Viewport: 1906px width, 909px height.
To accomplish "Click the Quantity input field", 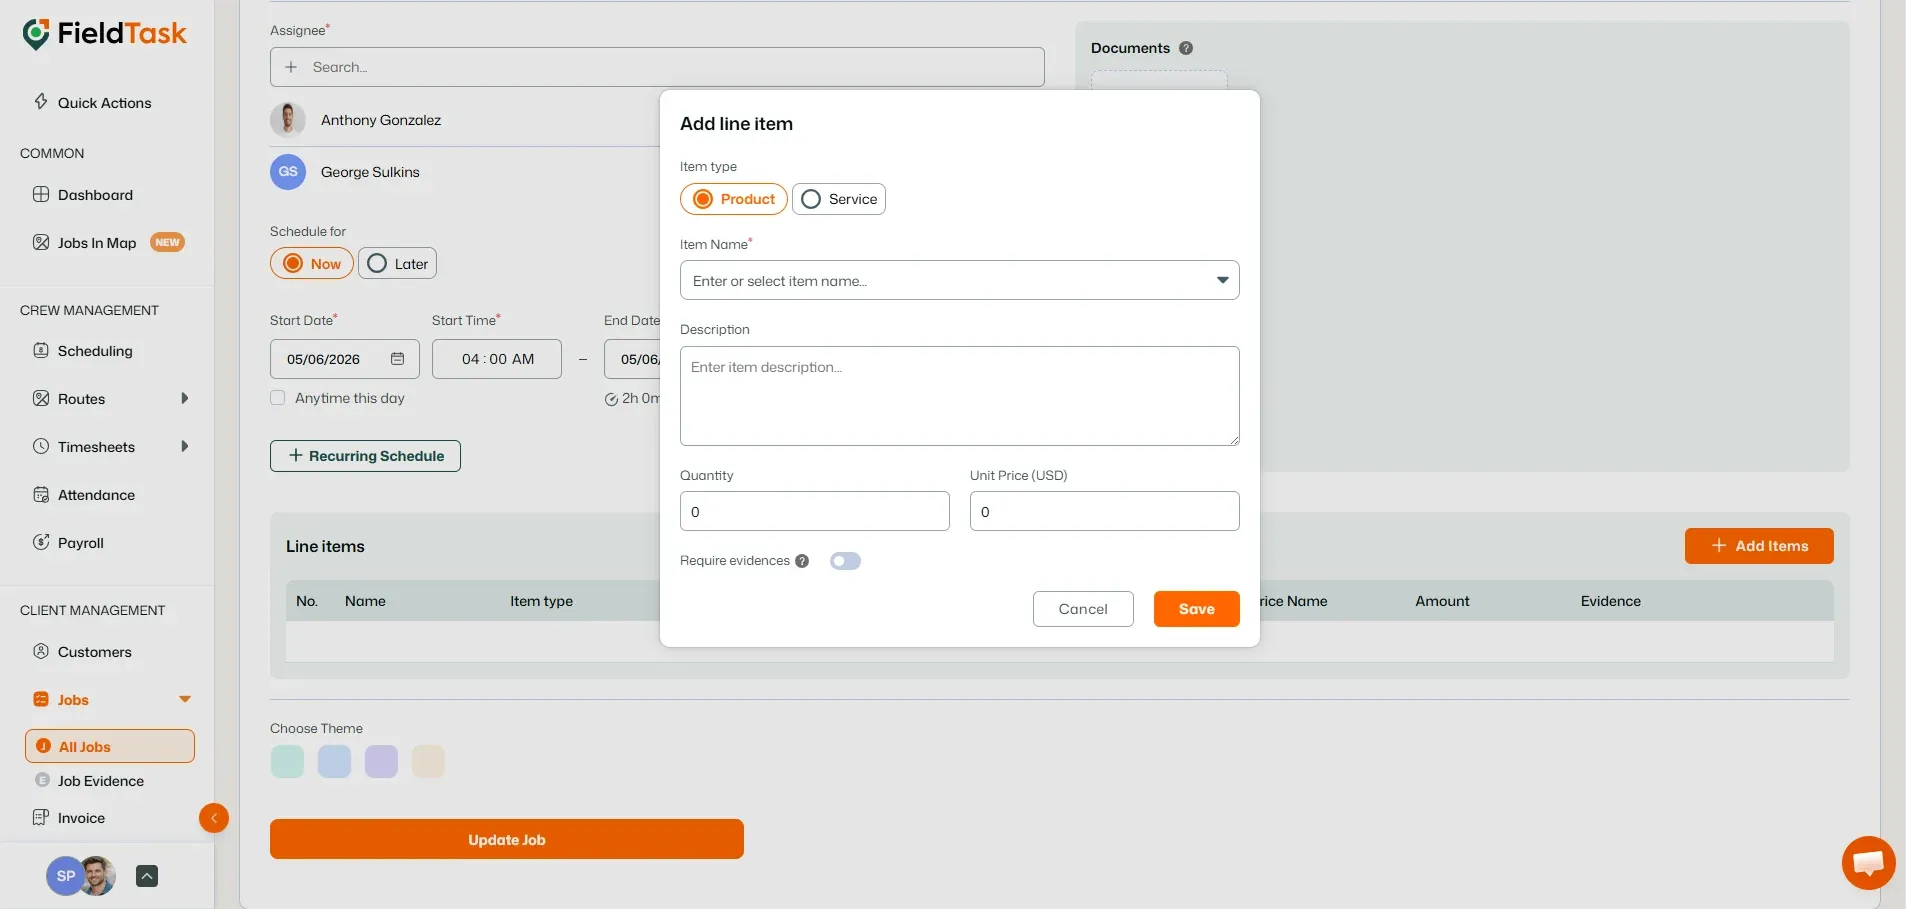I will coord(815,511).
